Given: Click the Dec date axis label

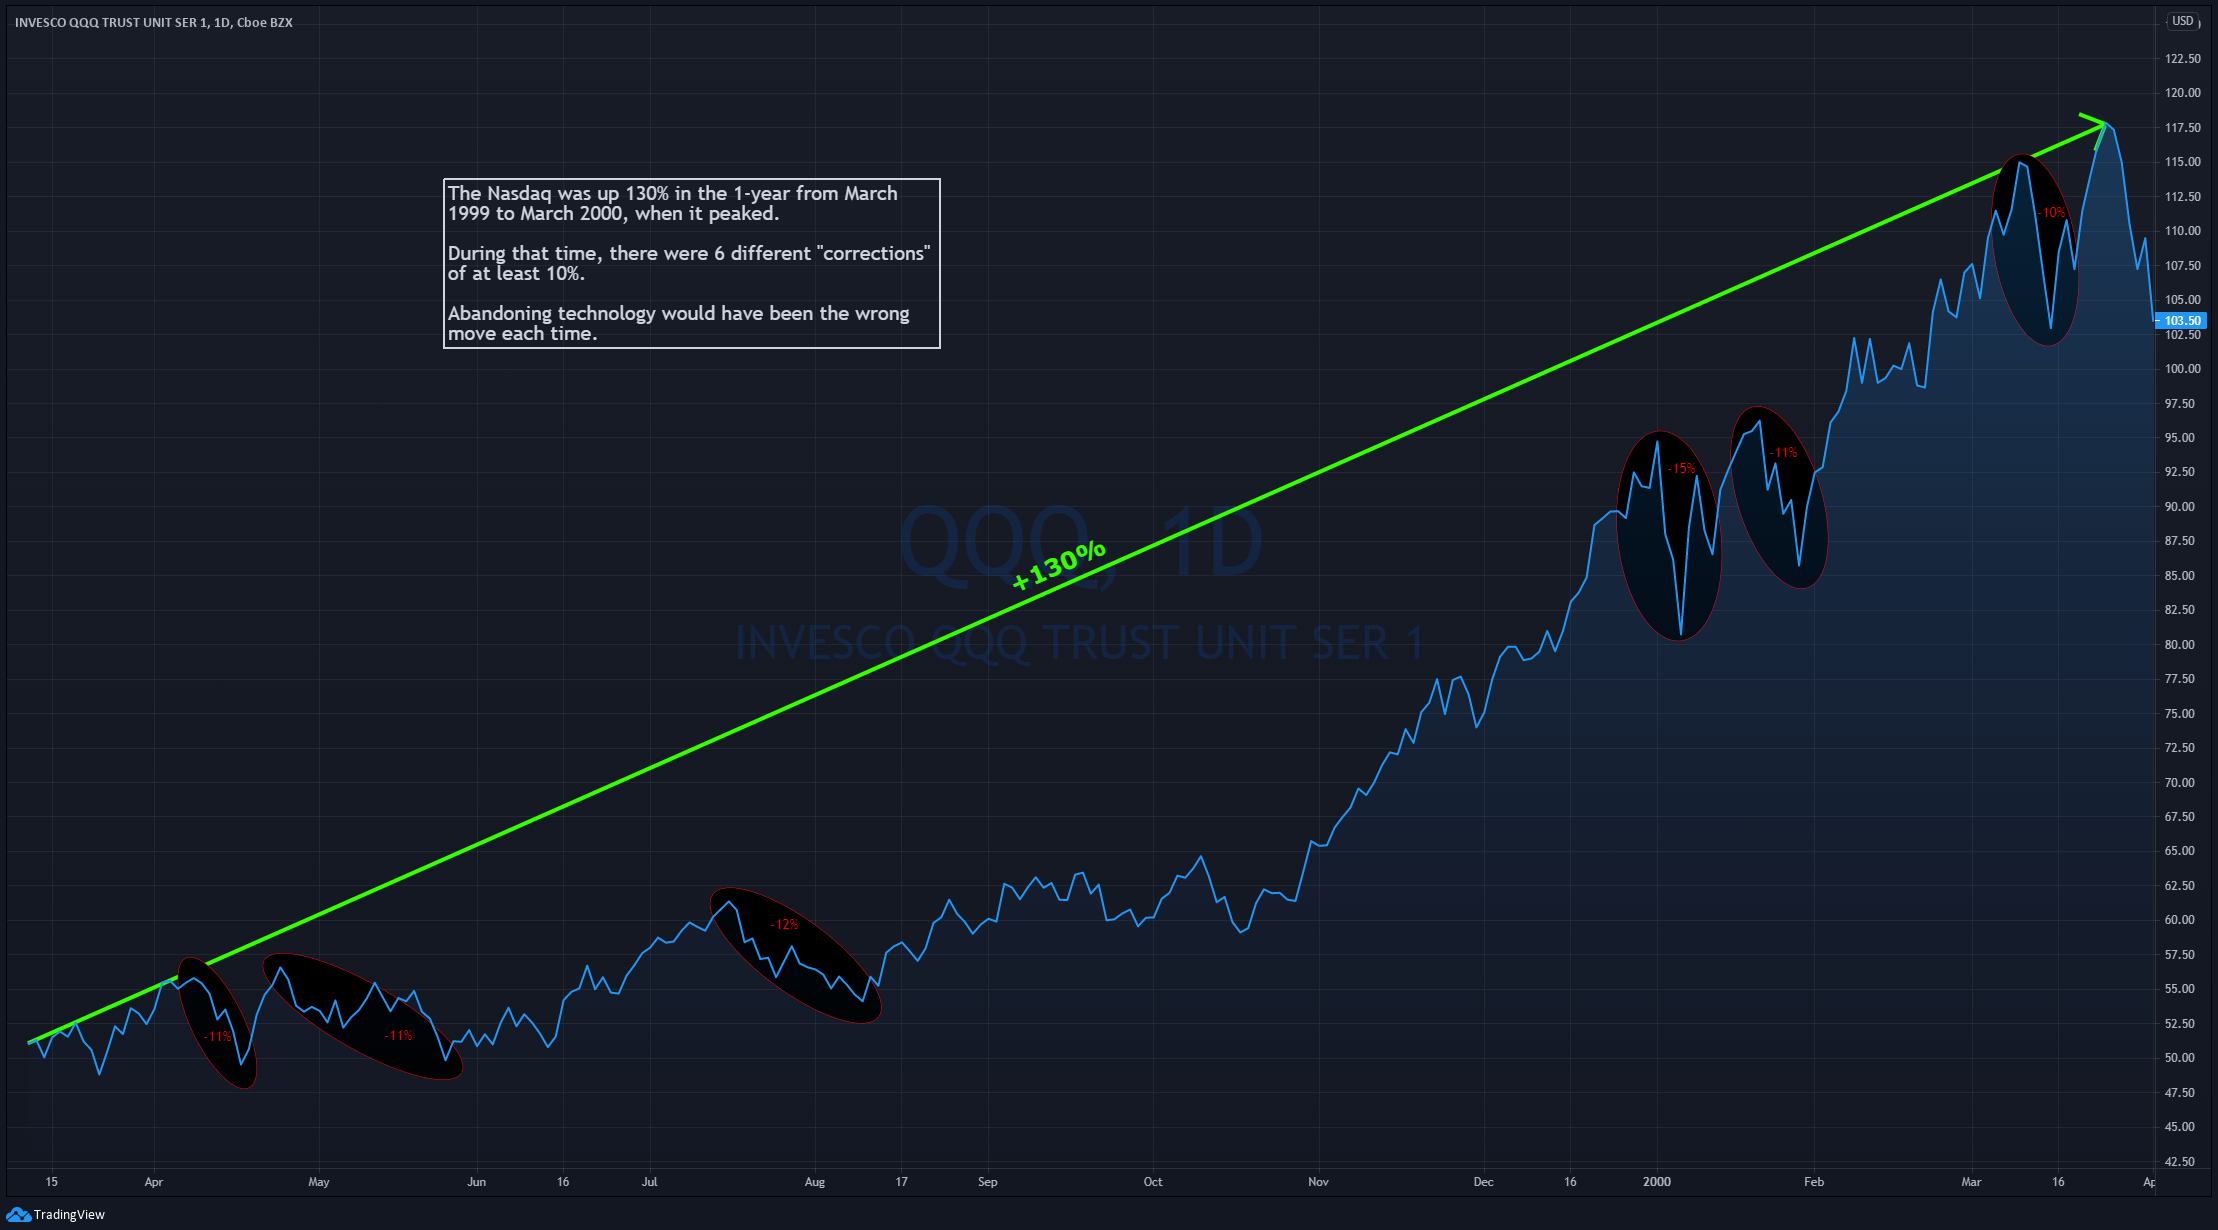Looking at the screenshot, I should click(1484, 1182).
